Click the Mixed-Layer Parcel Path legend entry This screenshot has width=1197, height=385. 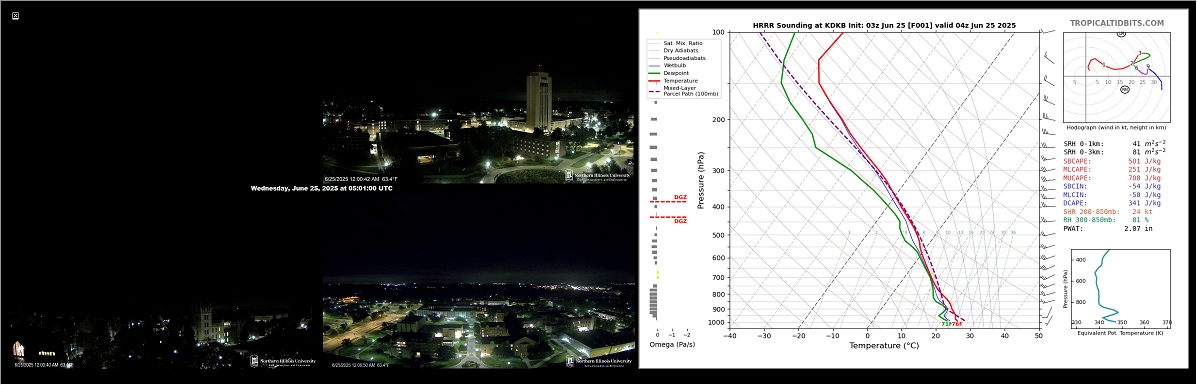coord(676,91)
